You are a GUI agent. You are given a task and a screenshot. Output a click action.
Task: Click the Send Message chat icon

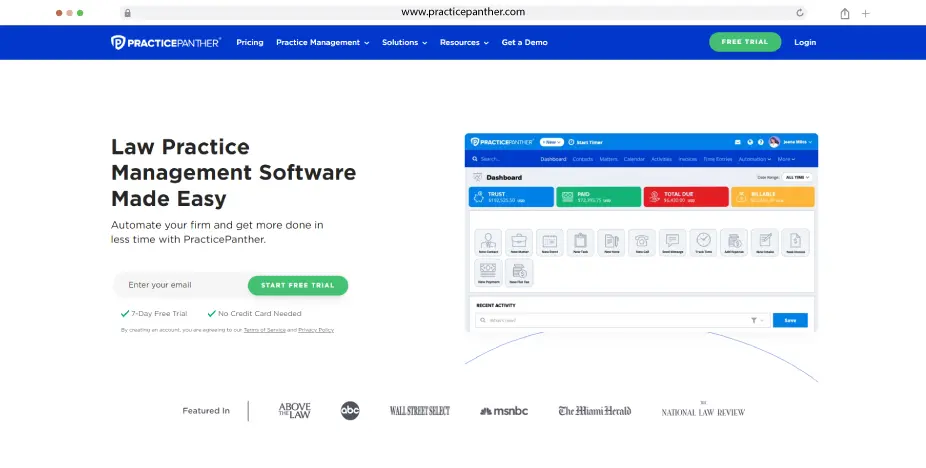tap(673, 242)
